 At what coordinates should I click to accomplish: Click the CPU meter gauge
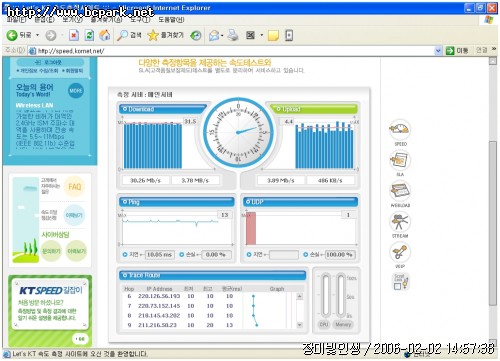(x=326, y=296)
